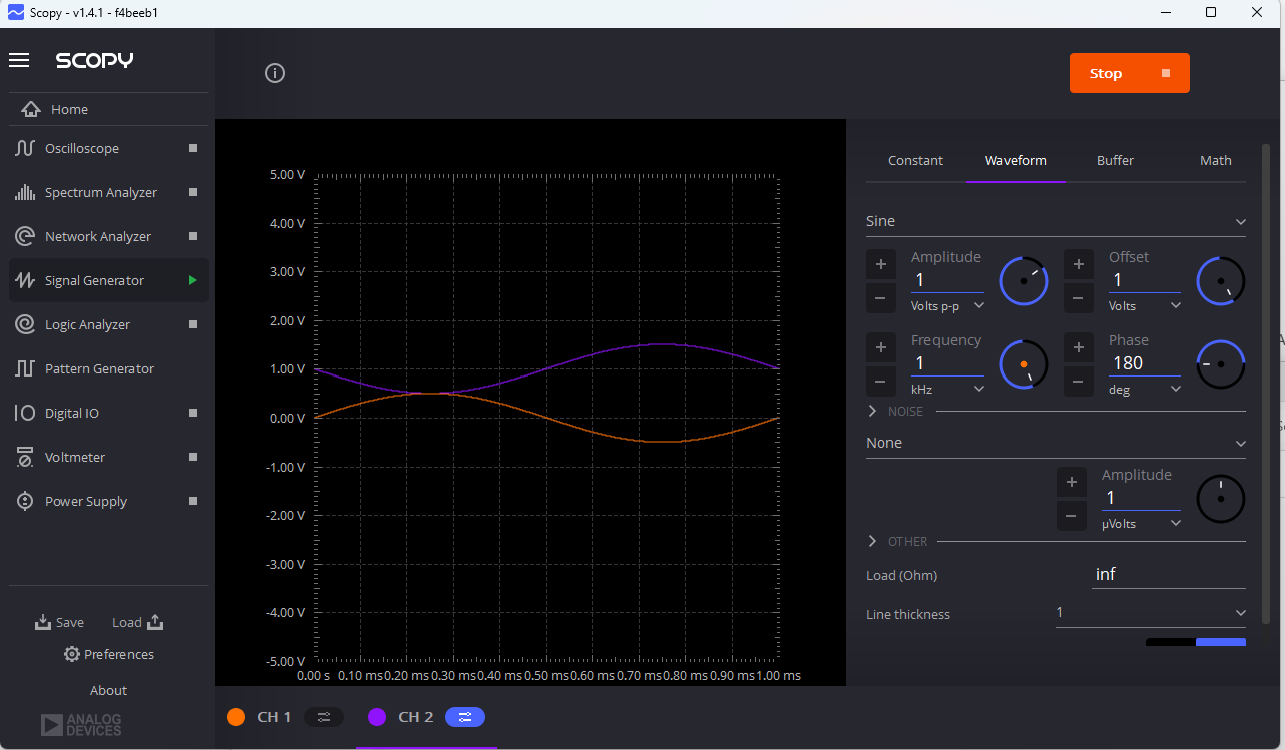This screenshot has height=750, width=1285.
Task: Switch to the Buffer tab
Action: pos(1115,160)
